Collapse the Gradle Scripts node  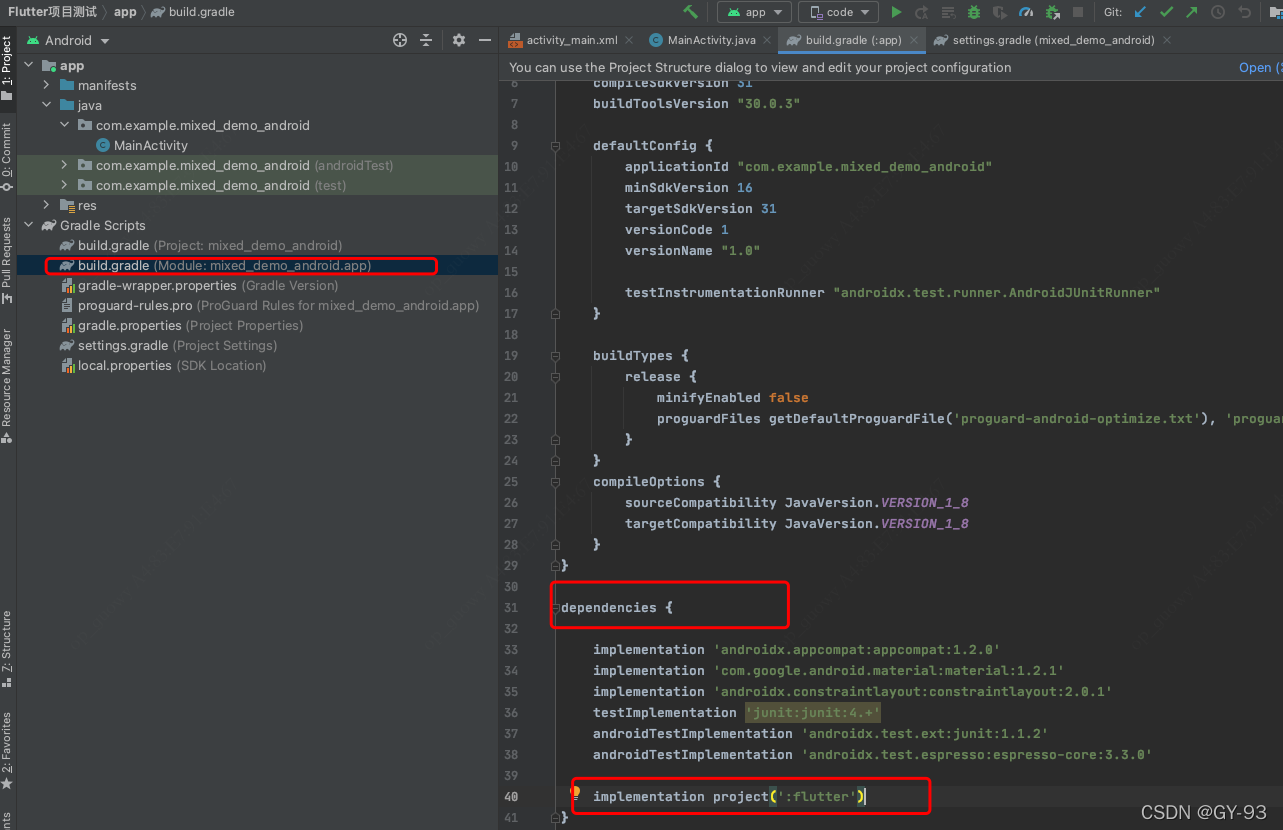(x=28, y=225)
